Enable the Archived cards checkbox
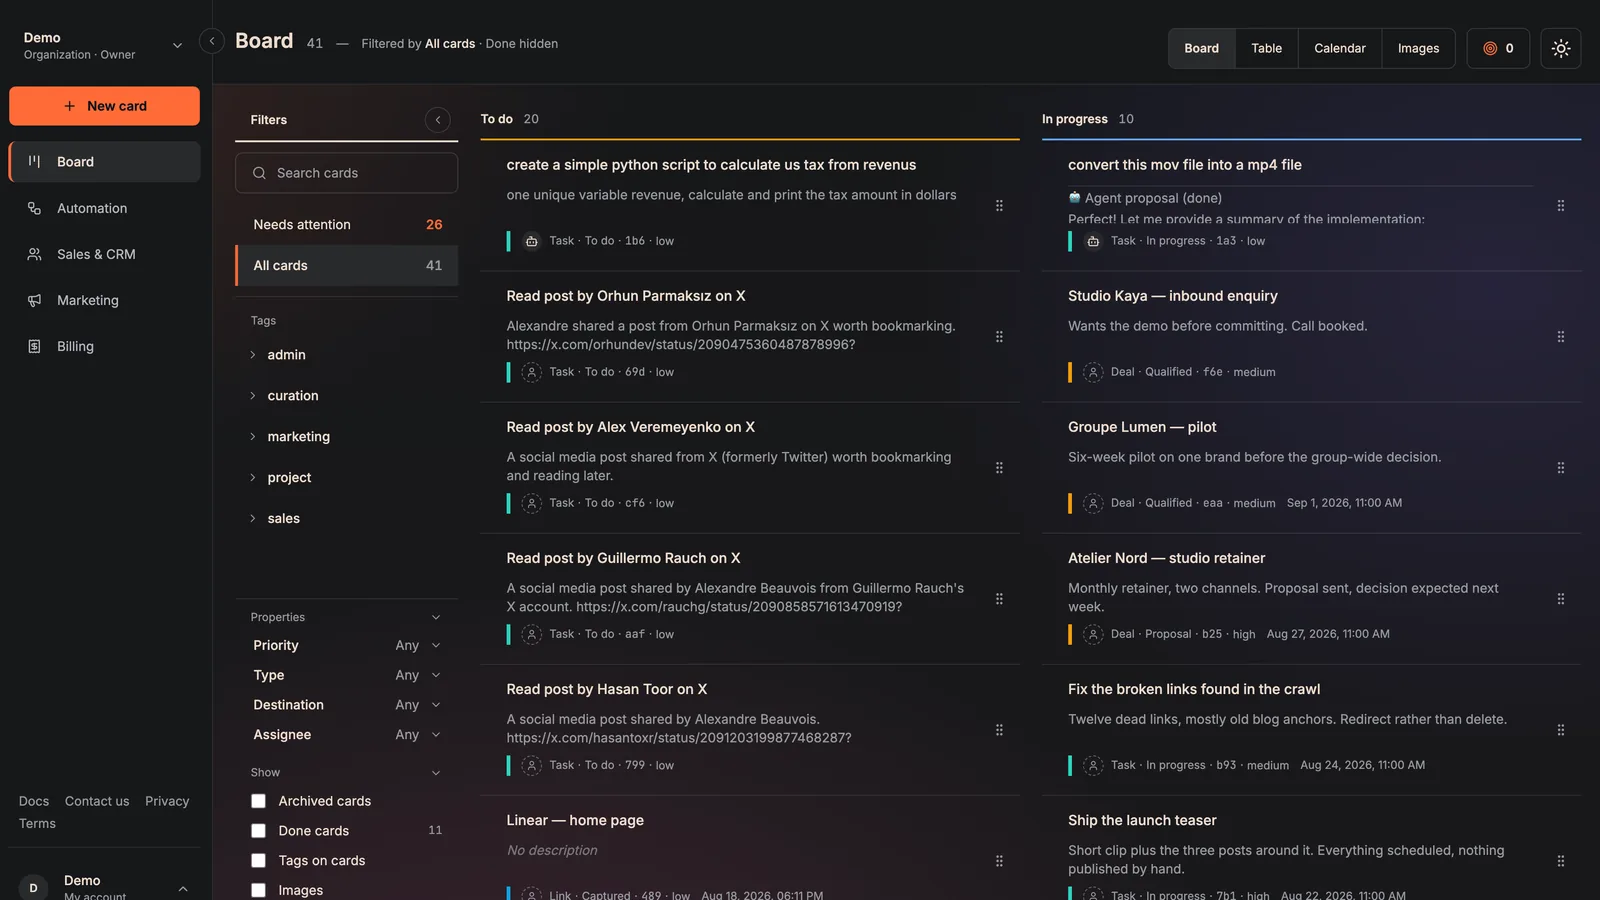The image size is (1600, 900). 258,801
